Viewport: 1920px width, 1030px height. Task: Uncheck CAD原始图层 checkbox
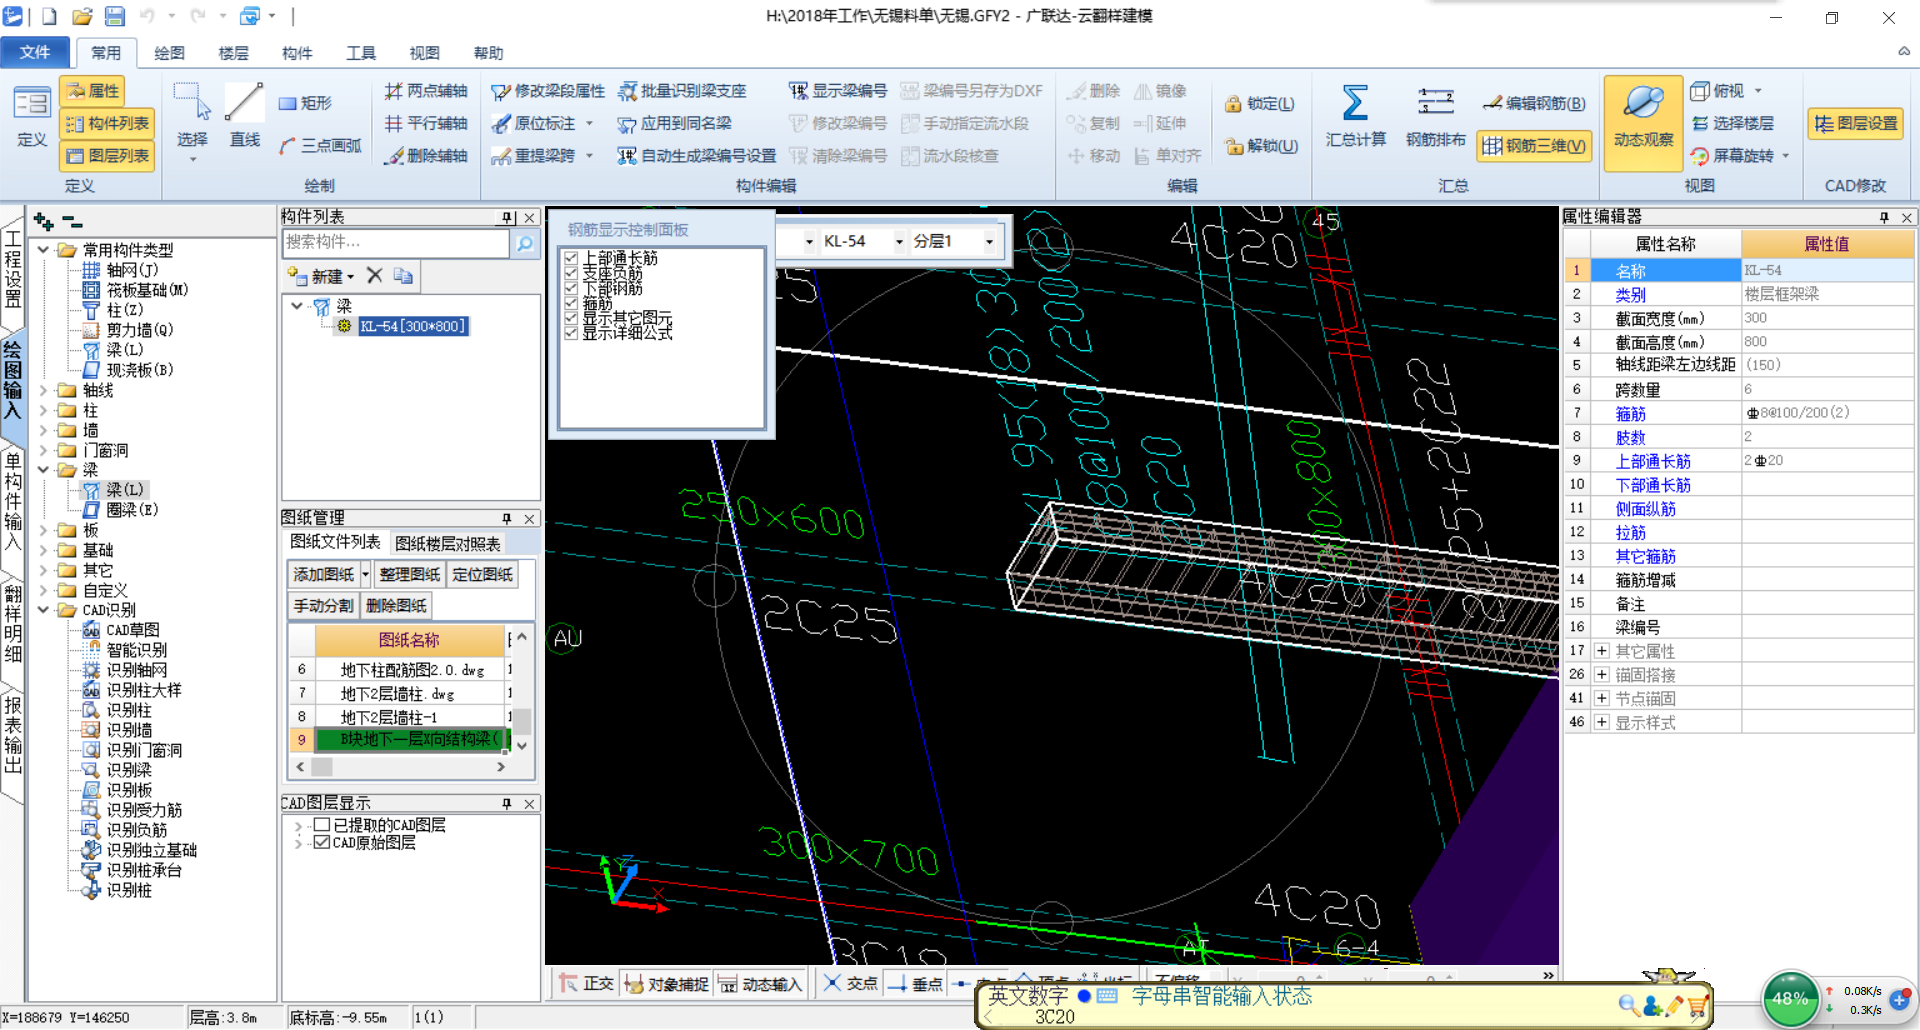[x=322, y=843]
